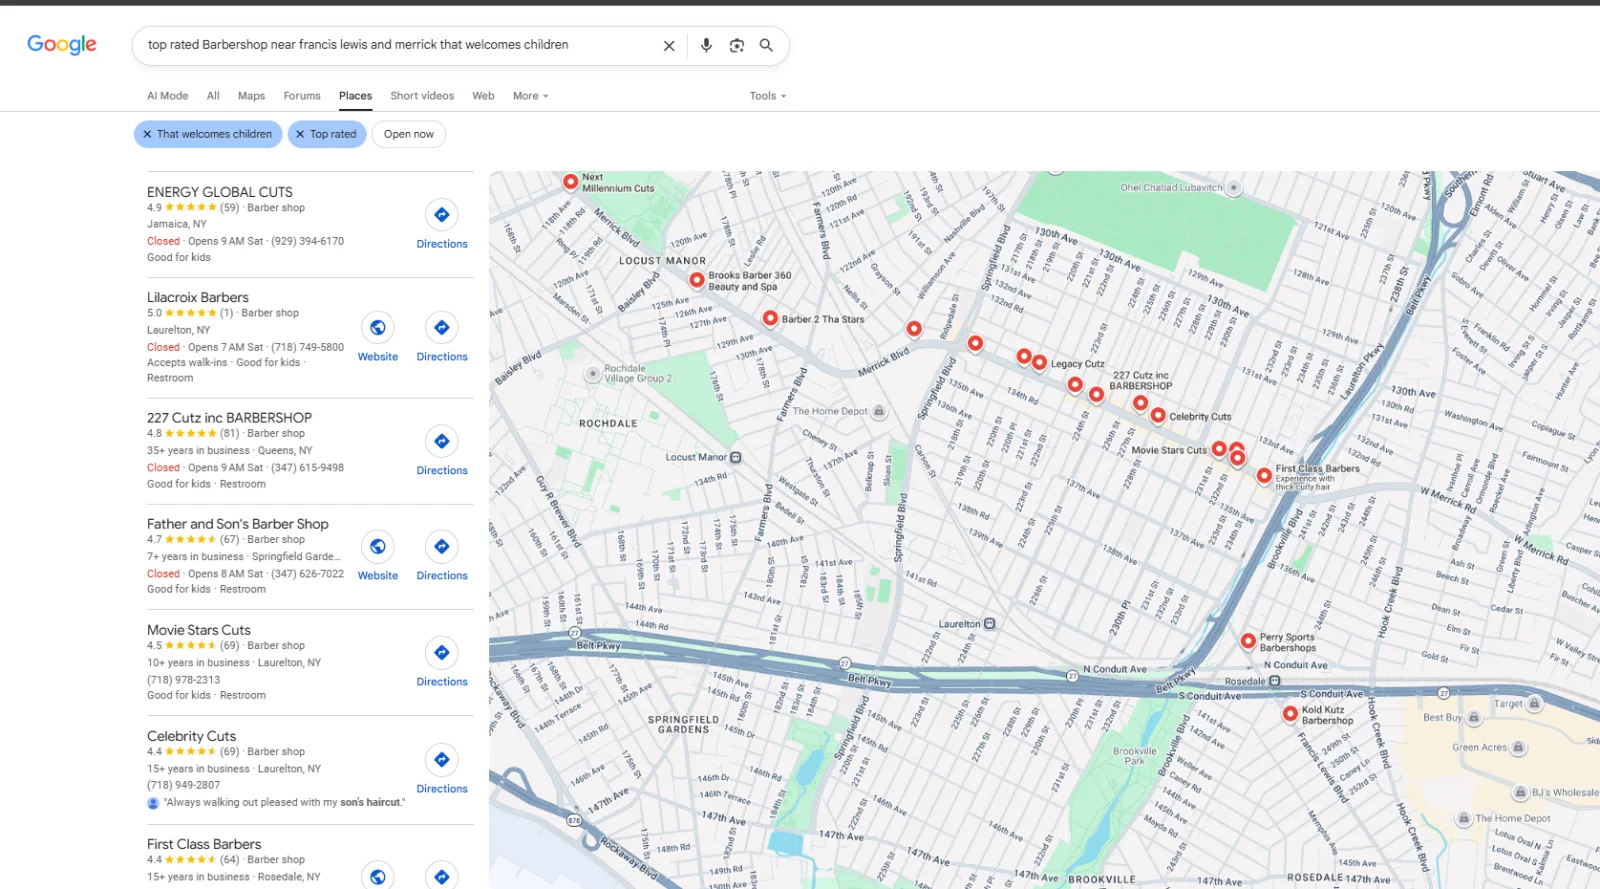Click the Green Acres map marker
The height and width of the screenshot is (889, 1600).
(x=1518, y=747)
